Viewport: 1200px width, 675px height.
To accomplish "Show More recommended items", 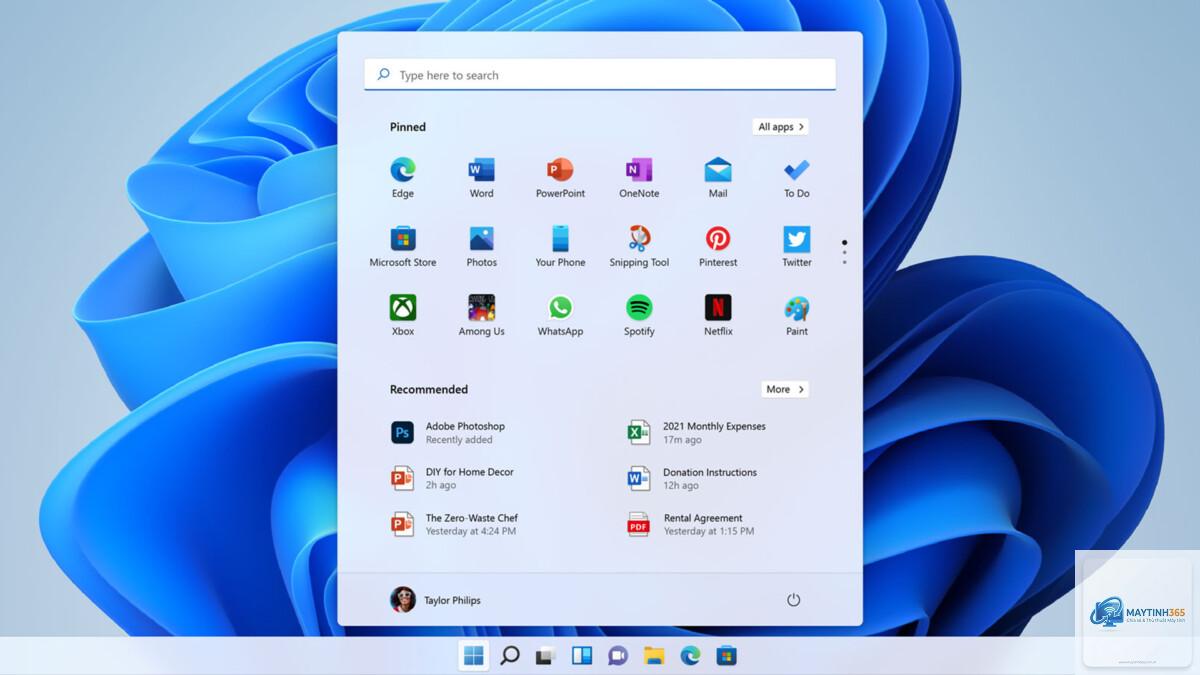I will pyautogui.click(x=784, y=389).
